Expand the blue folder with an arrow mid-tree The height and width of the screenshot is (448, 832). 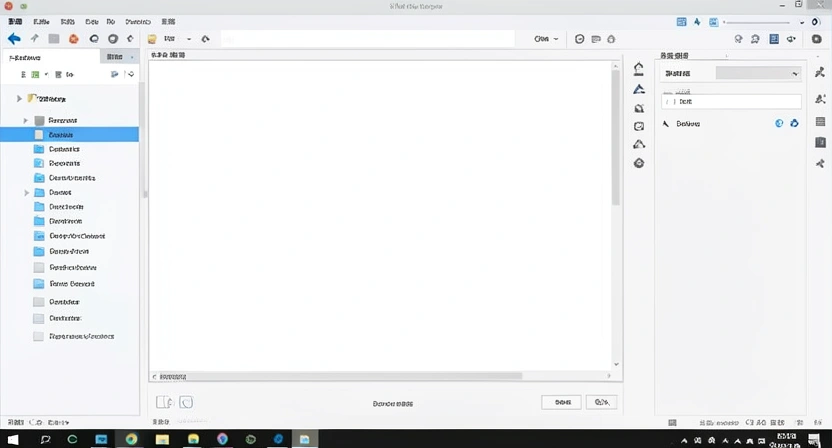click(x=27, y=193)
